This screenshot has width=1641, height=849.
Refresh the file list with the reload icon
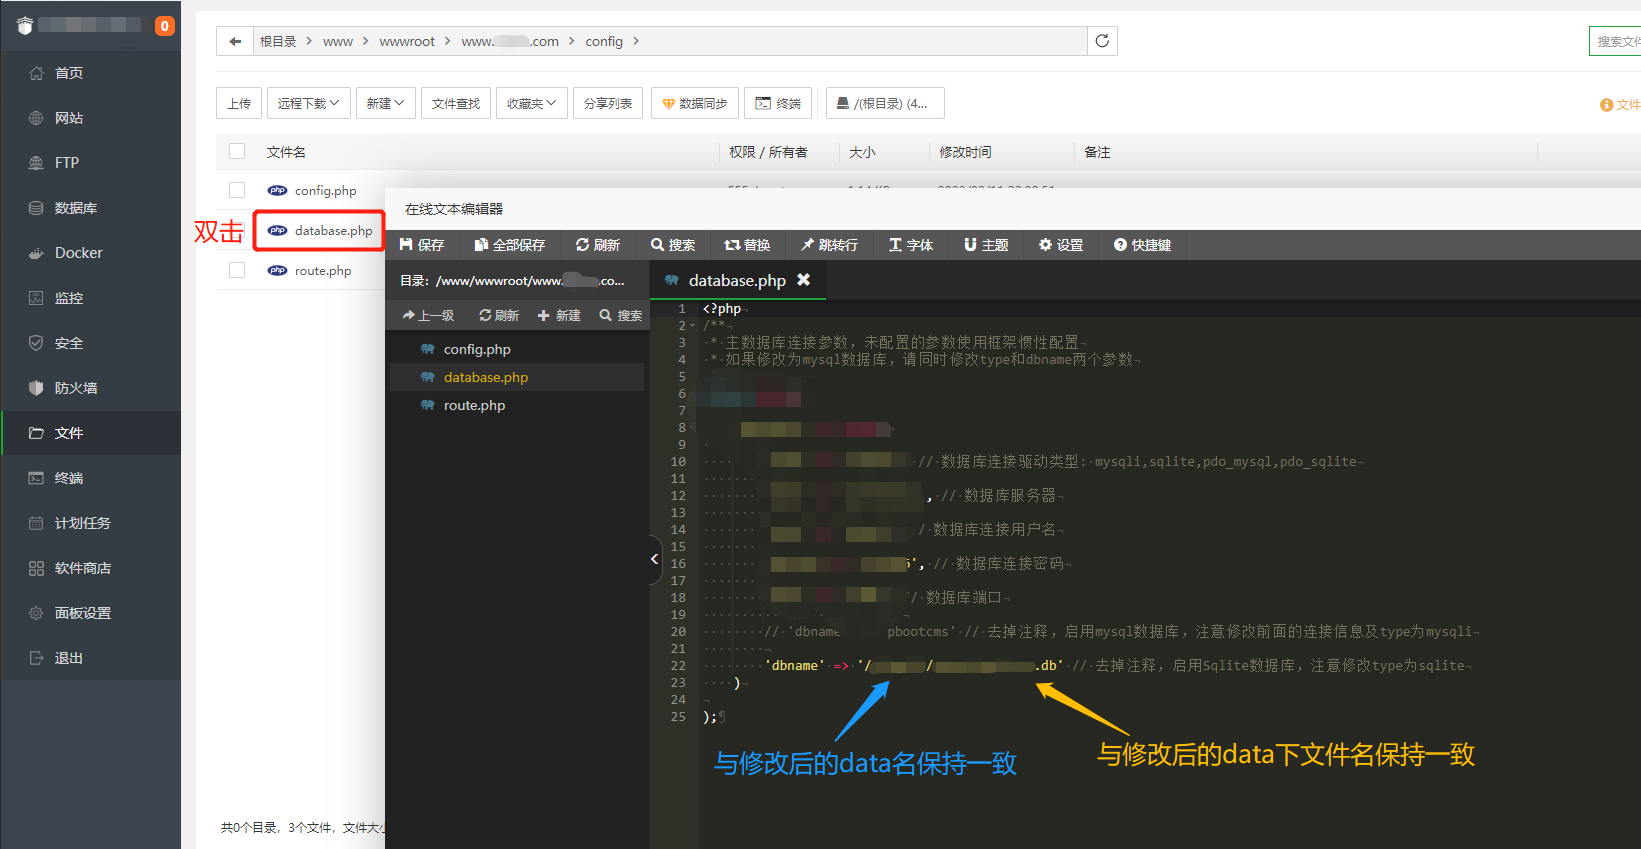pos(1102,41)
